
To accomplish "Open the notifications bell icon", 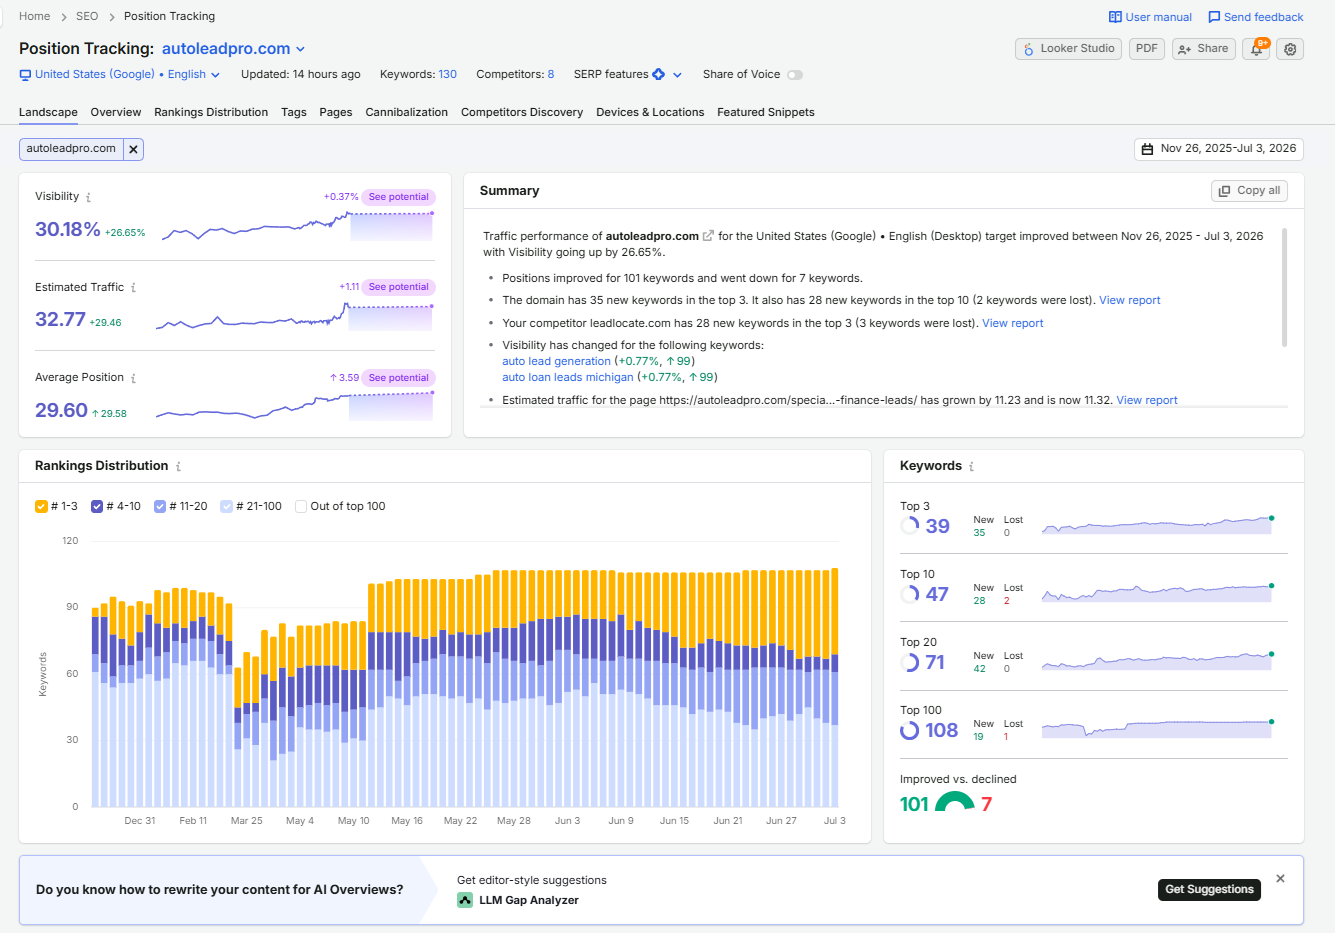I will pos(1256,49).
